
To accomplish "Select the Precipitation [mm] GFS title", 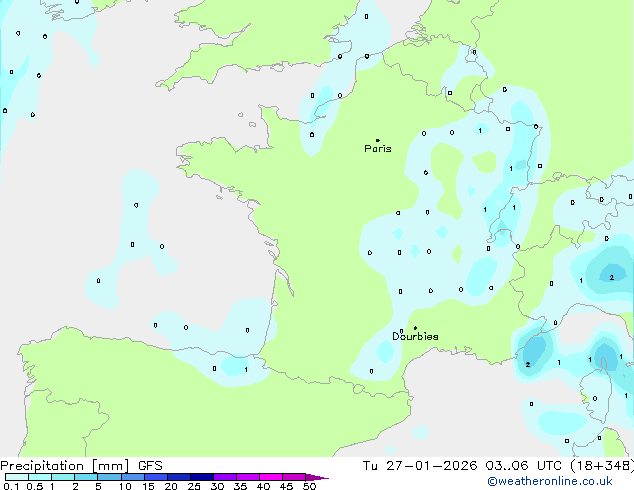I will (81, 466).
